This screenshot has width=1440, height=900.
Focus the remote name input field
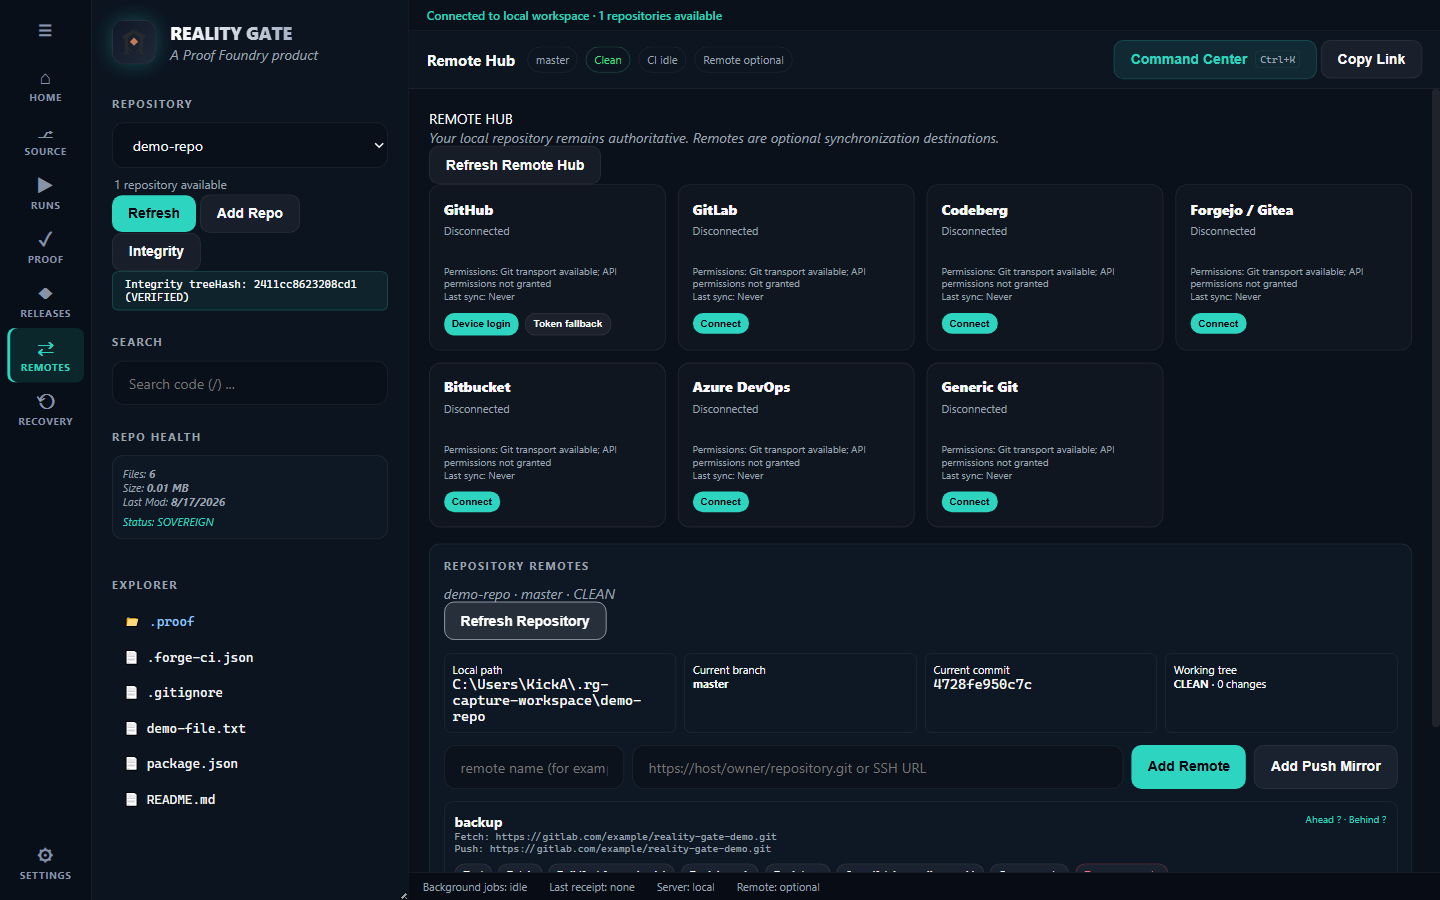pos(534,767)
